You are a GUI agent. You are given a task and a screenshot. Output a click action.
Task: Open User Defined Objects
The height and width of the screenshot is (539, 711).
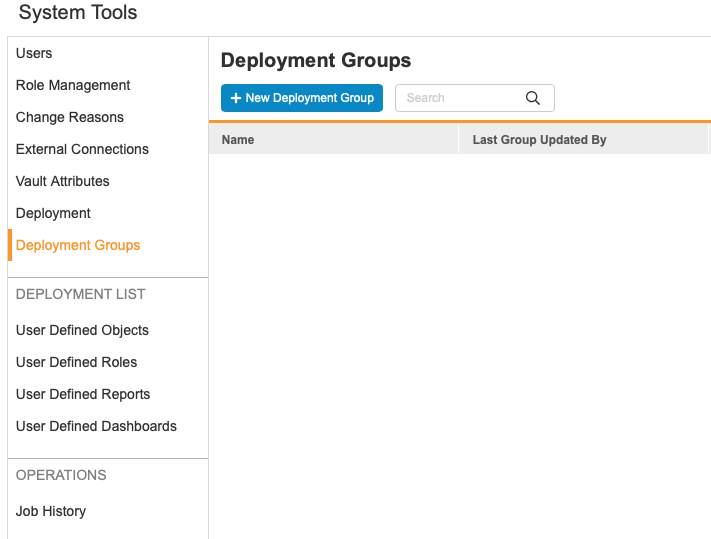click(82, 330)
